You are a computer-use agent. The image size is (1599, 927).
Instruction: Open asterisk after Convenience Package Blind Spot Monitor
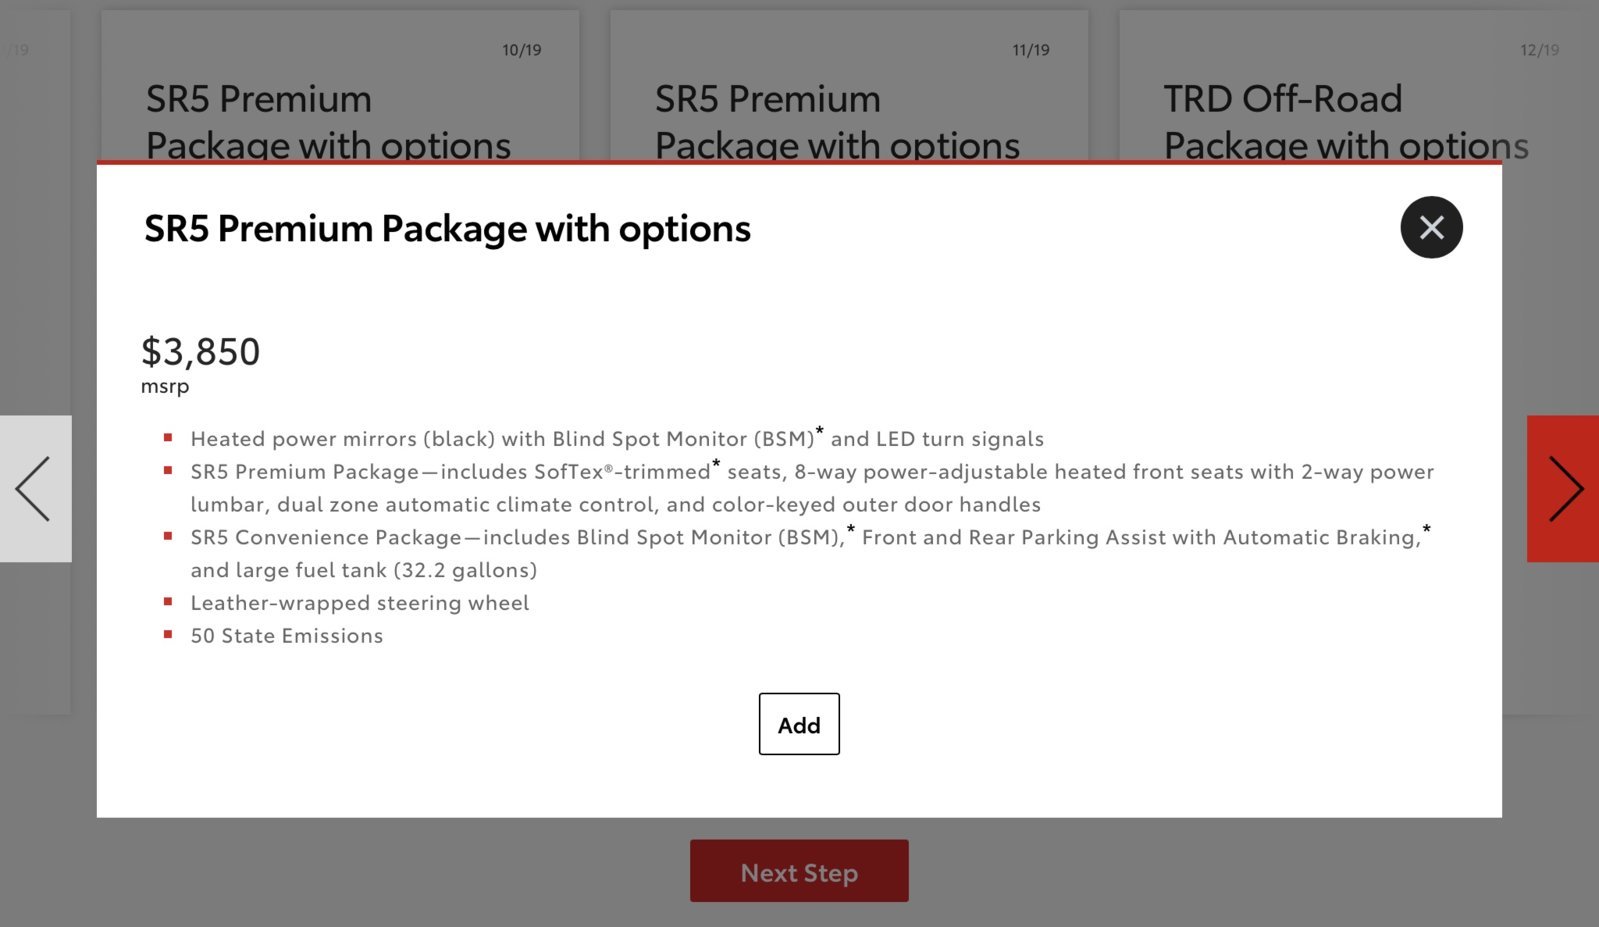click(851, 531)
